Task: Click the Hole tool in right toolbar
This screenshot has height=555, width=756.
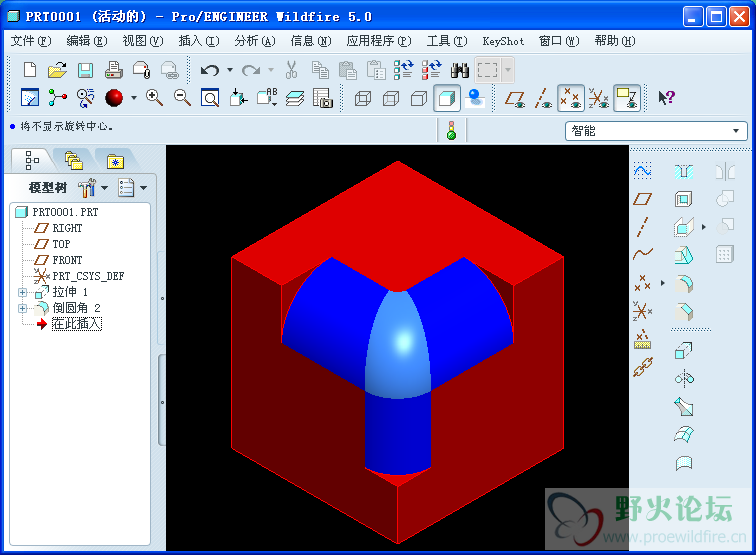Action: click(684, 171)
